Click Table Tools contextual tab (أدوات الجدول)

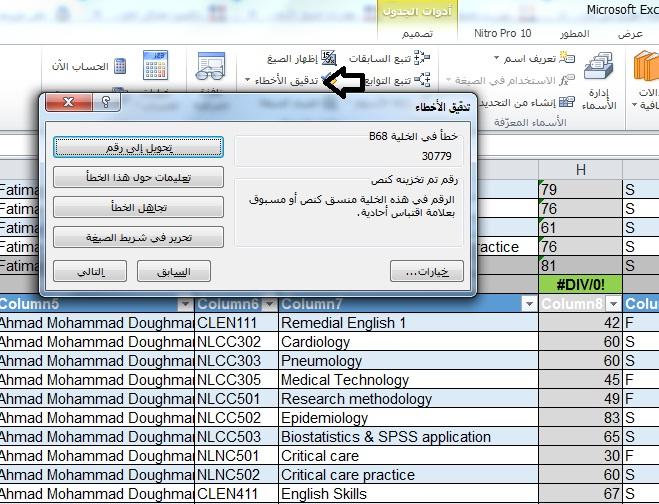(417, 11)
